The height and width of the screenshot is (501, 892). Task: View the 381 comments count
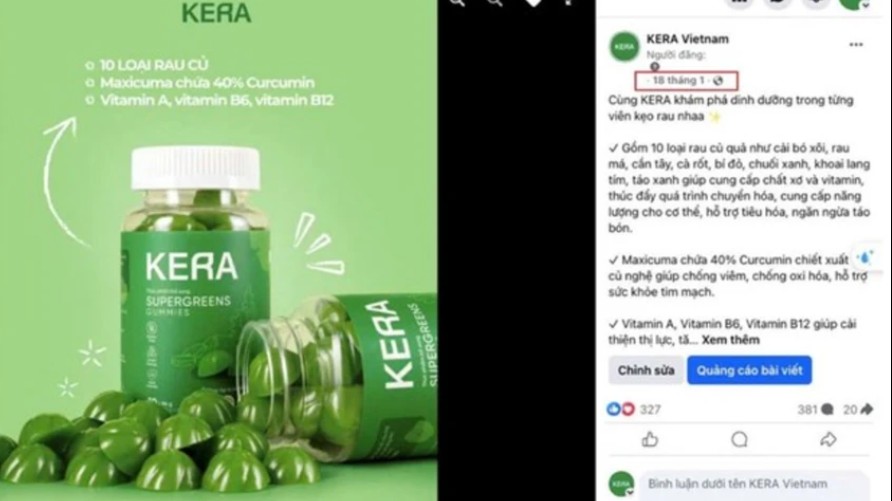tap(815, 409)
